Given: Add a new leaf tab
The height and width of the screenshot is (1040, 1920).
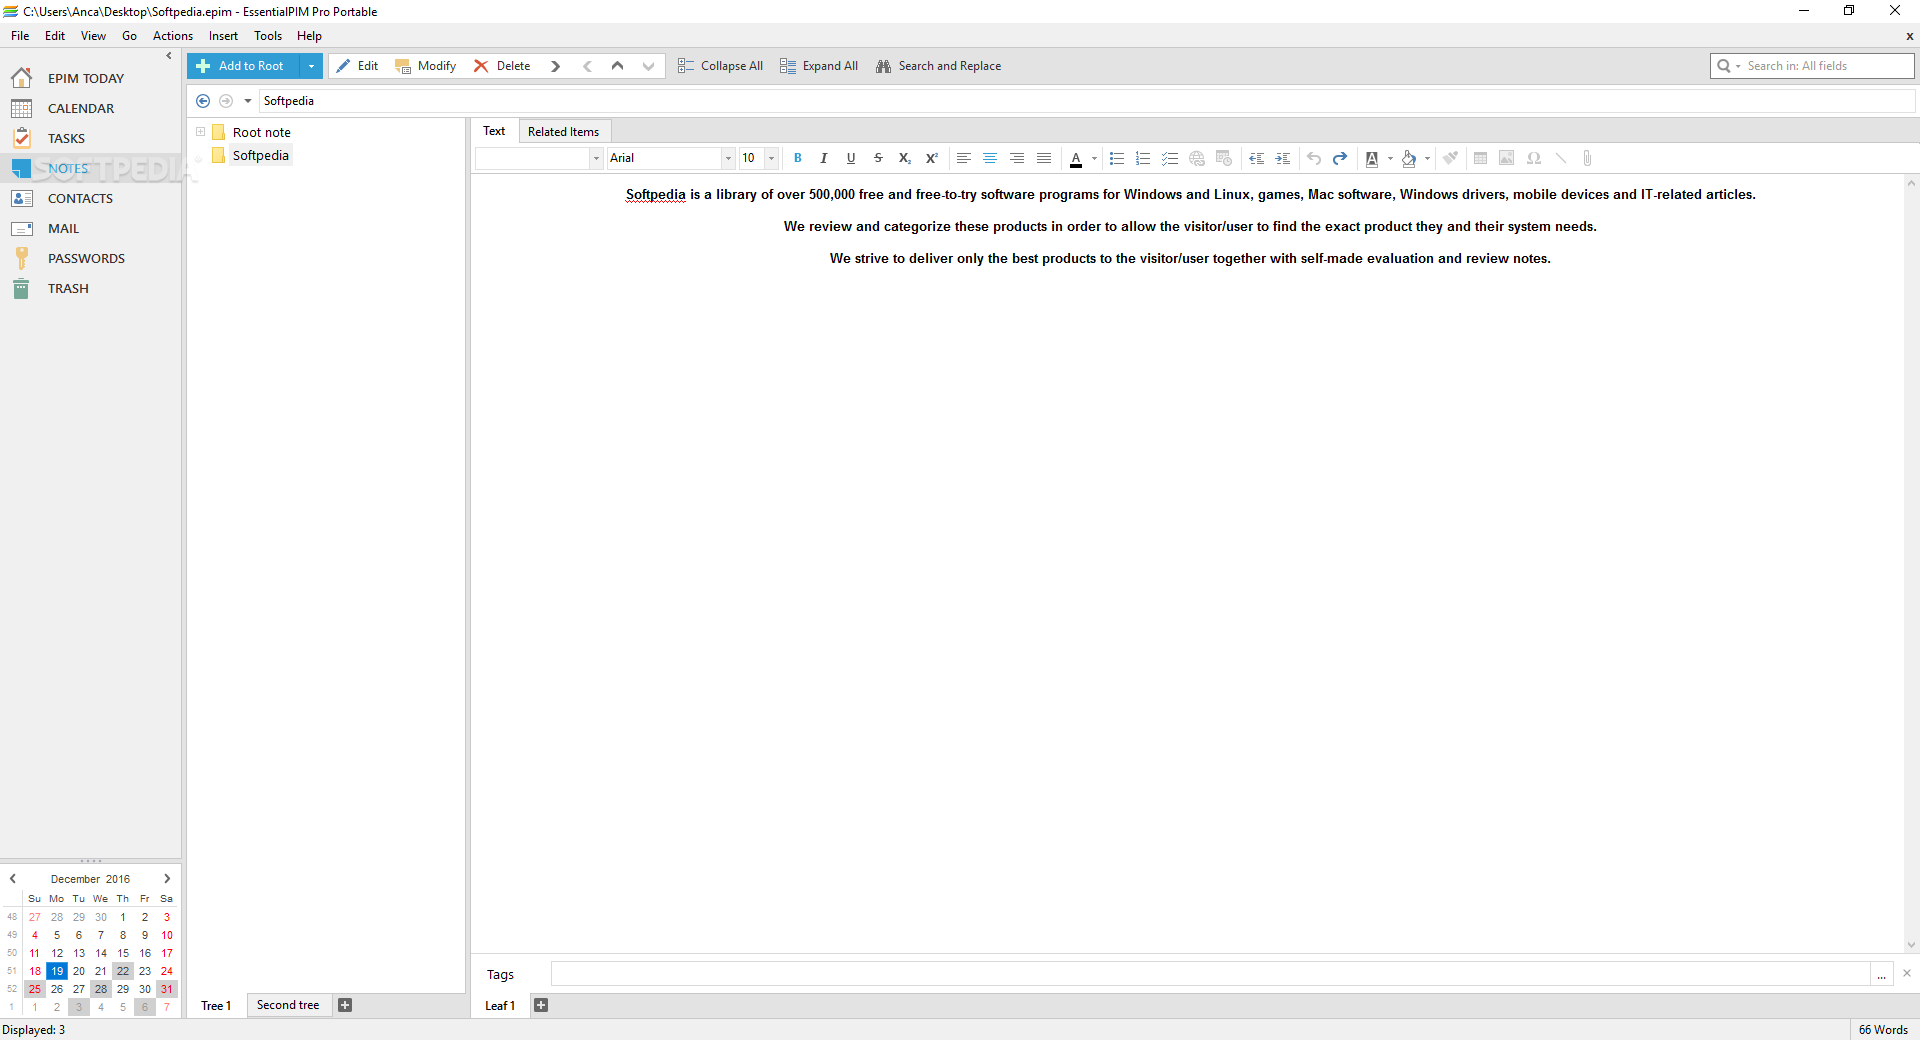Looking at the screenshot, I should coord(541,1005).
